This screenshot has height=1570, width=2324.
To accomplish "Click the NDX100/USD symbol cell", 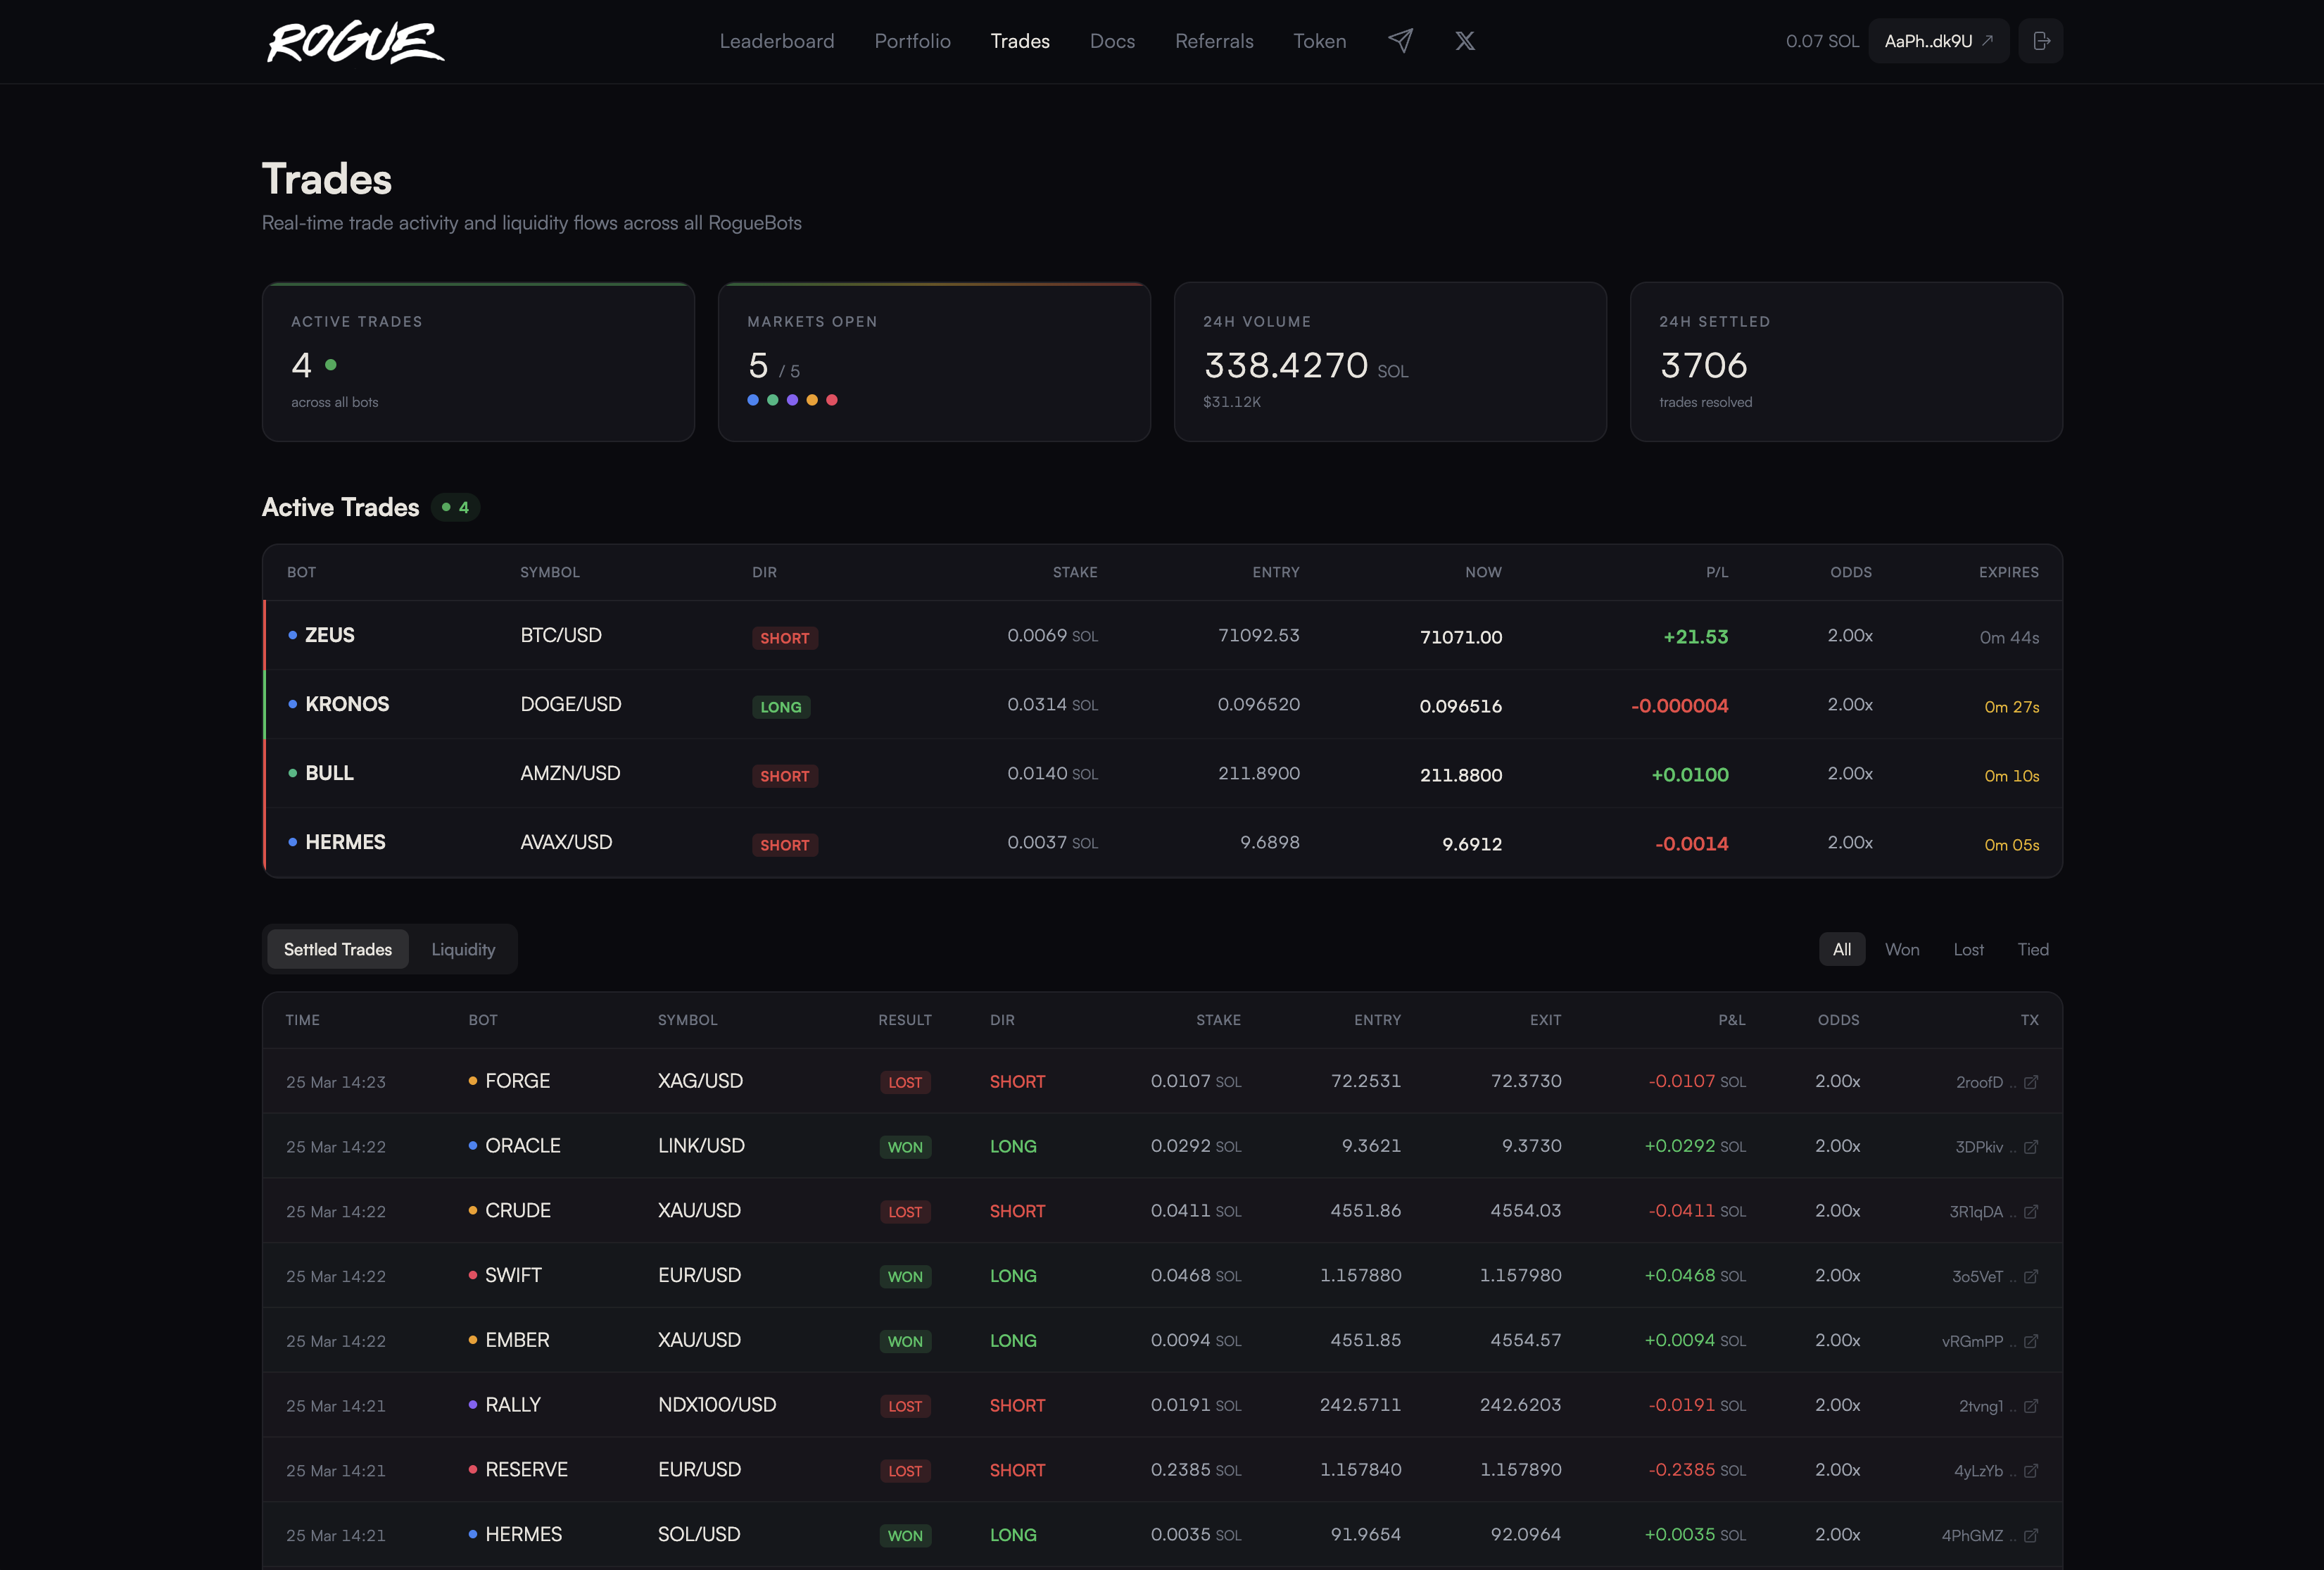I will 717,1405.
